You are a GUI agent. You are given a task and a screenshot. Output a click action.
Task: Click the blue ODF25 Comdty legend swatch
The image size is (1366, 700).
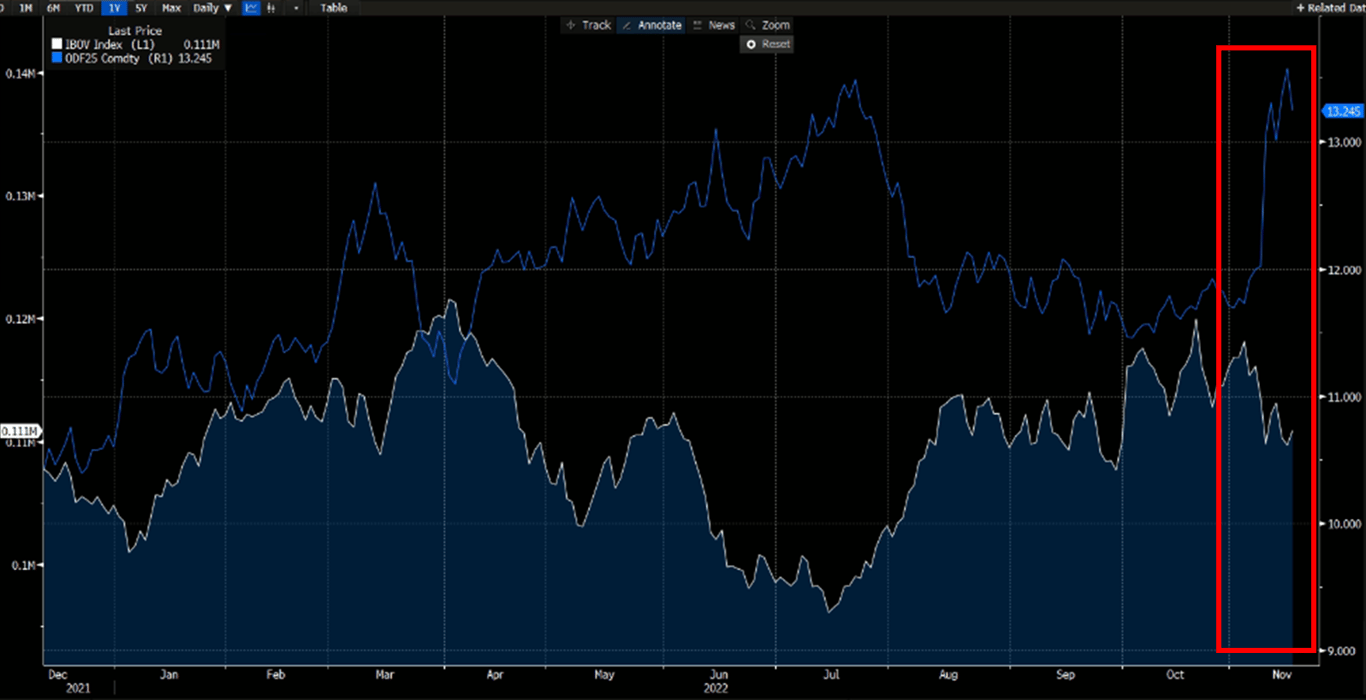(x=56, y=58)
